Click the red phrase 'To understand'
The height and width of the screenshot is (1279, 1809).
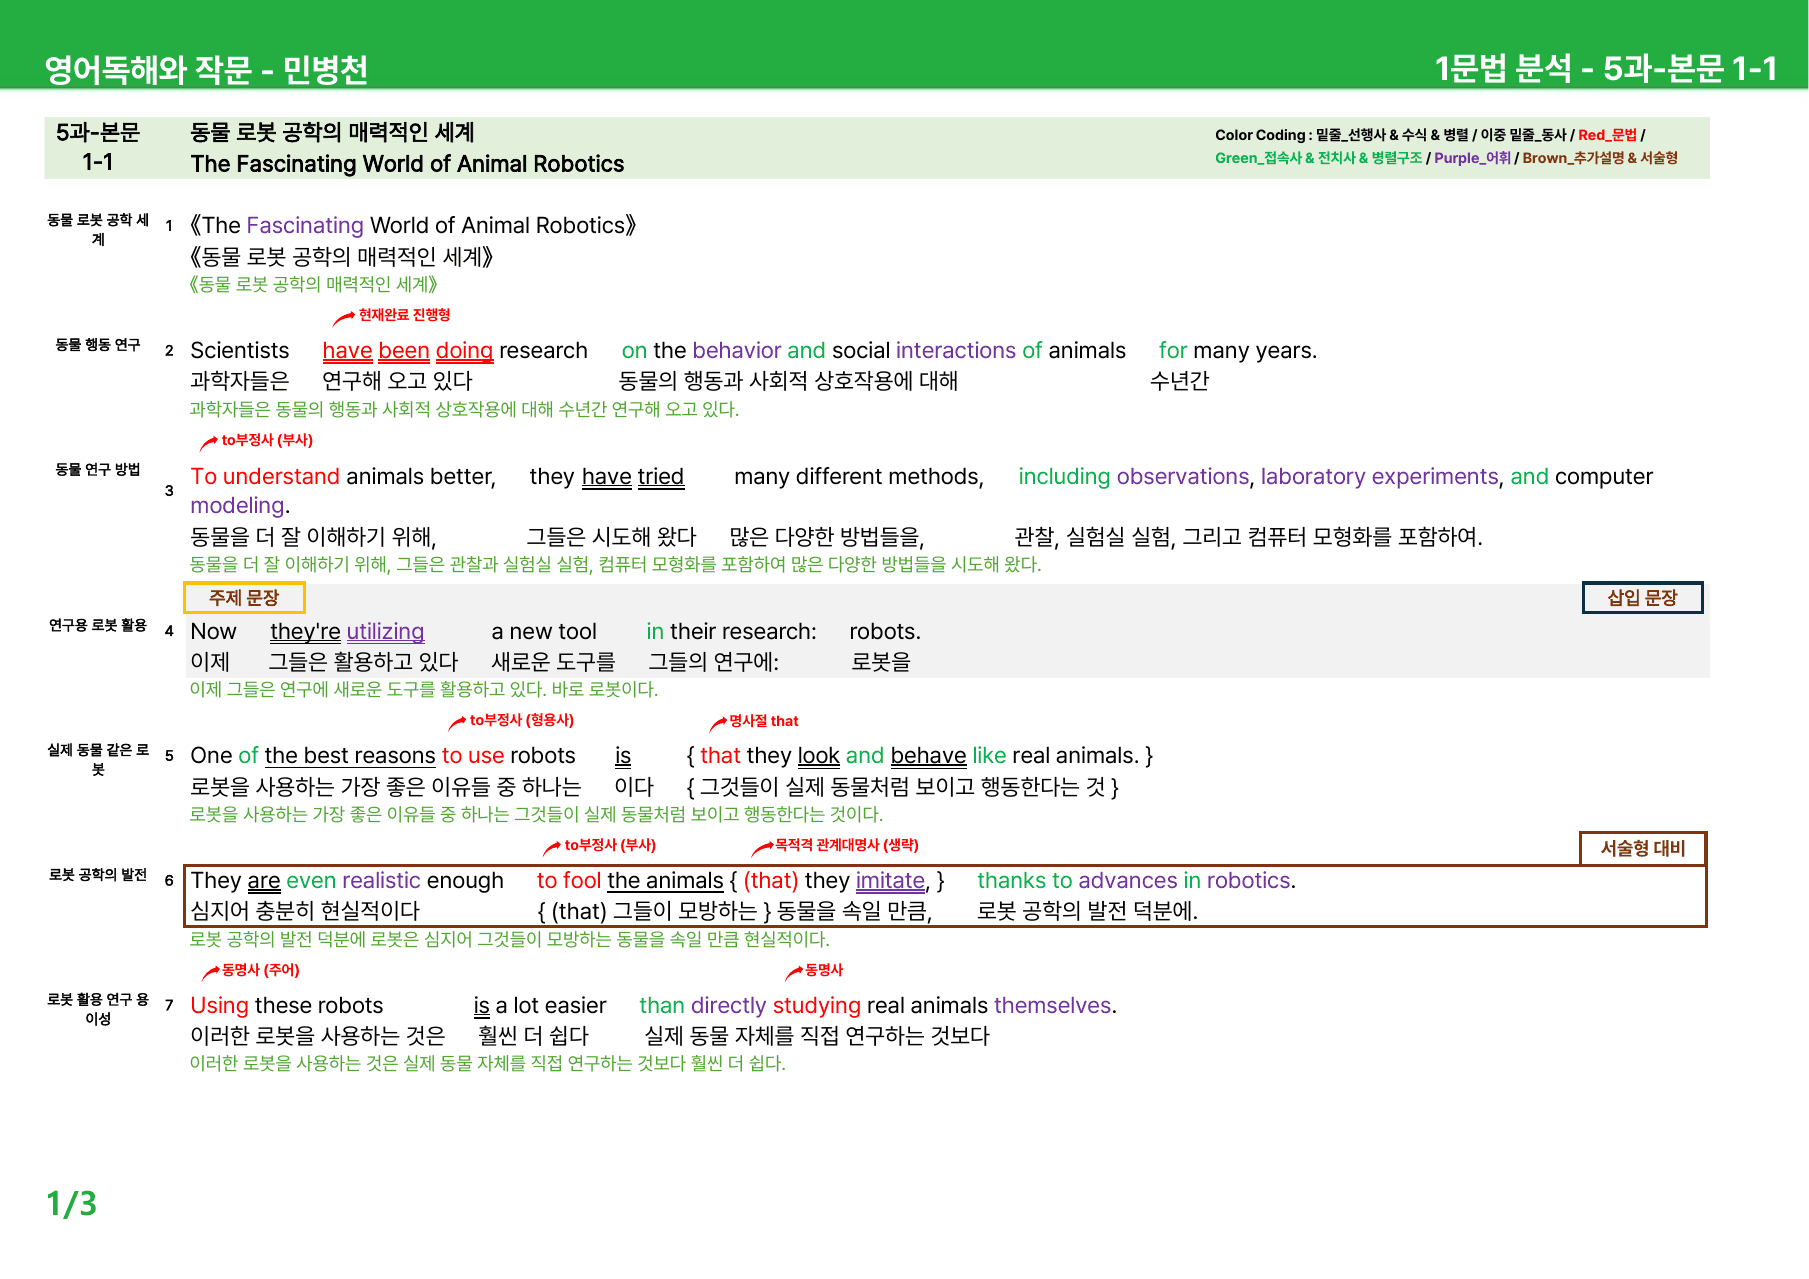coord(265,477)
